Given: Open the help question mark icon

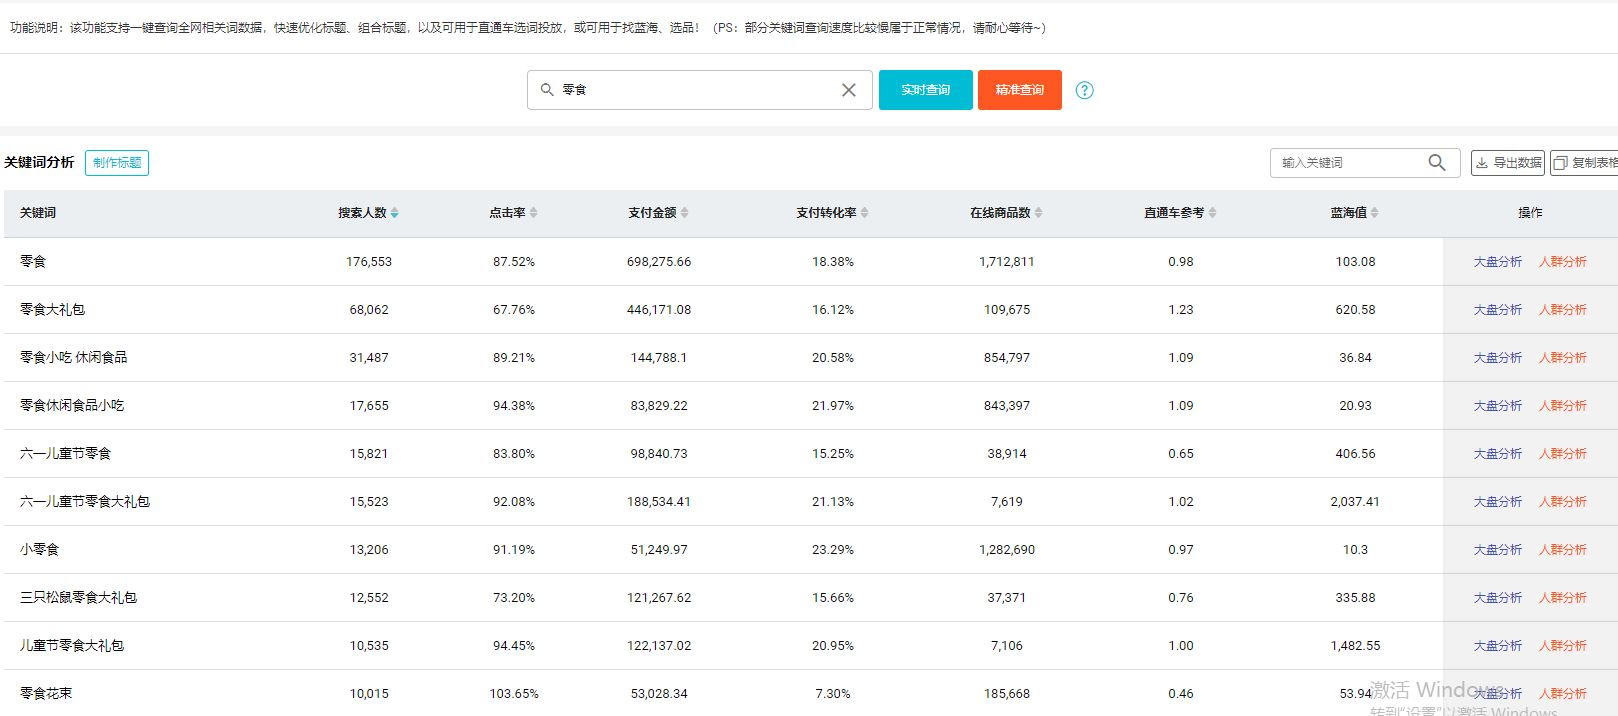Looking at the screenshot, I should [x=1084, y=90].
